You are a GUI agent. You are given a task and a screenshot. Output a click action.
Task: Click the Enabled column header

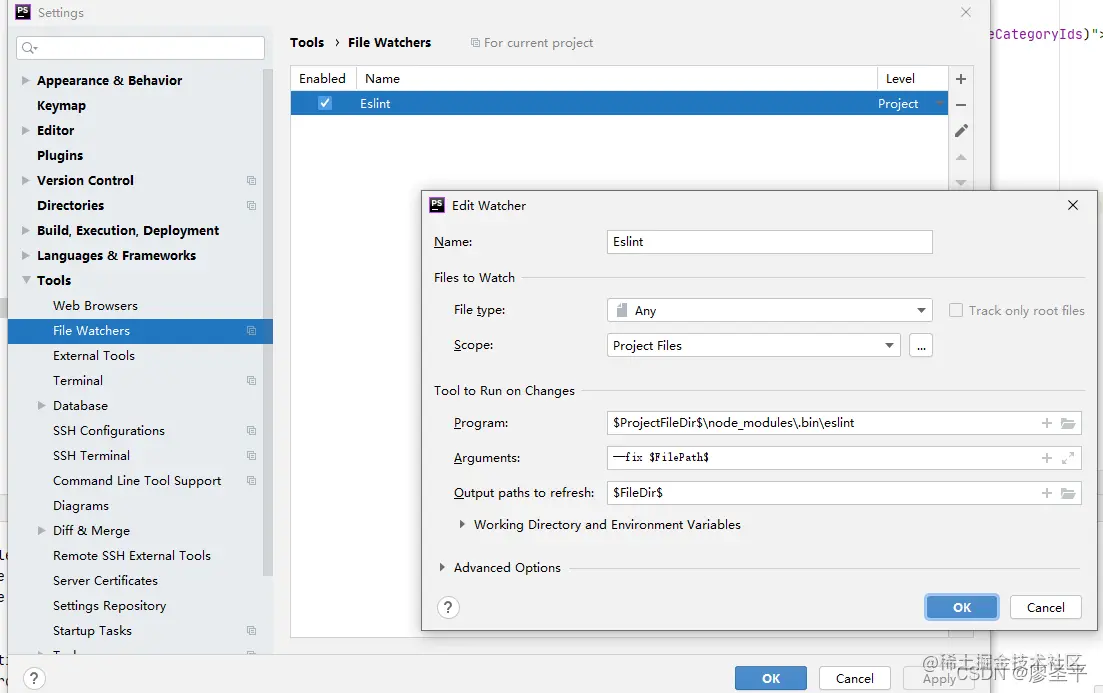pos(322,79)
